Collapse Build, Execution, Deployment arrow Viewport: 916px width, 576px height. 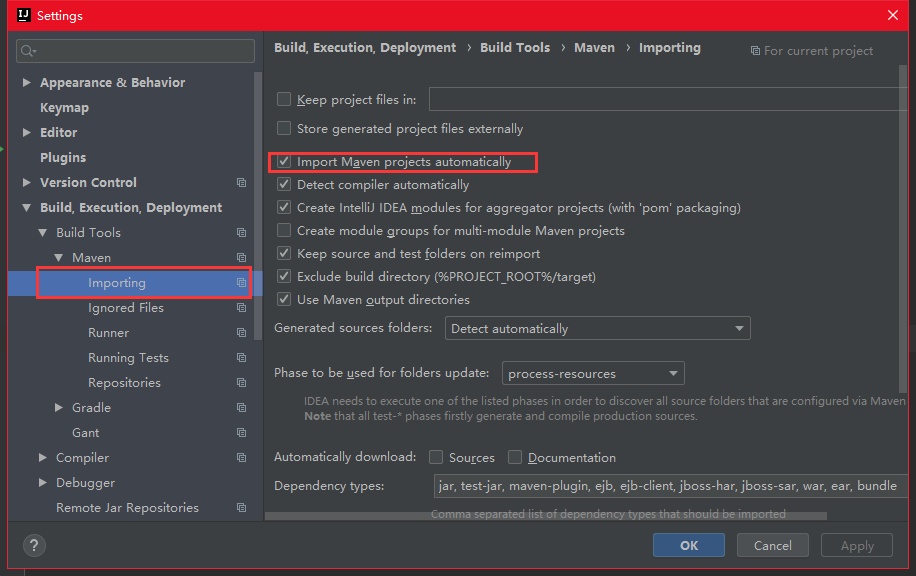(x=26, y=207)
